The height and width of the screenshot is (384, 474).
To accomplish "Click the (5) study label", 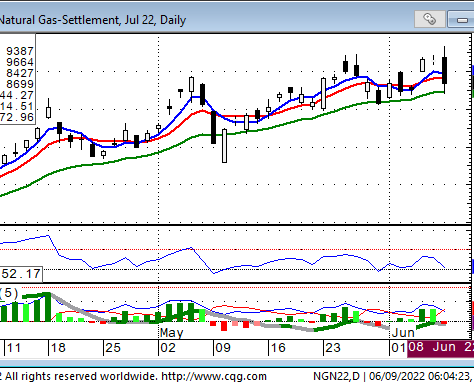I will (9, 293).
